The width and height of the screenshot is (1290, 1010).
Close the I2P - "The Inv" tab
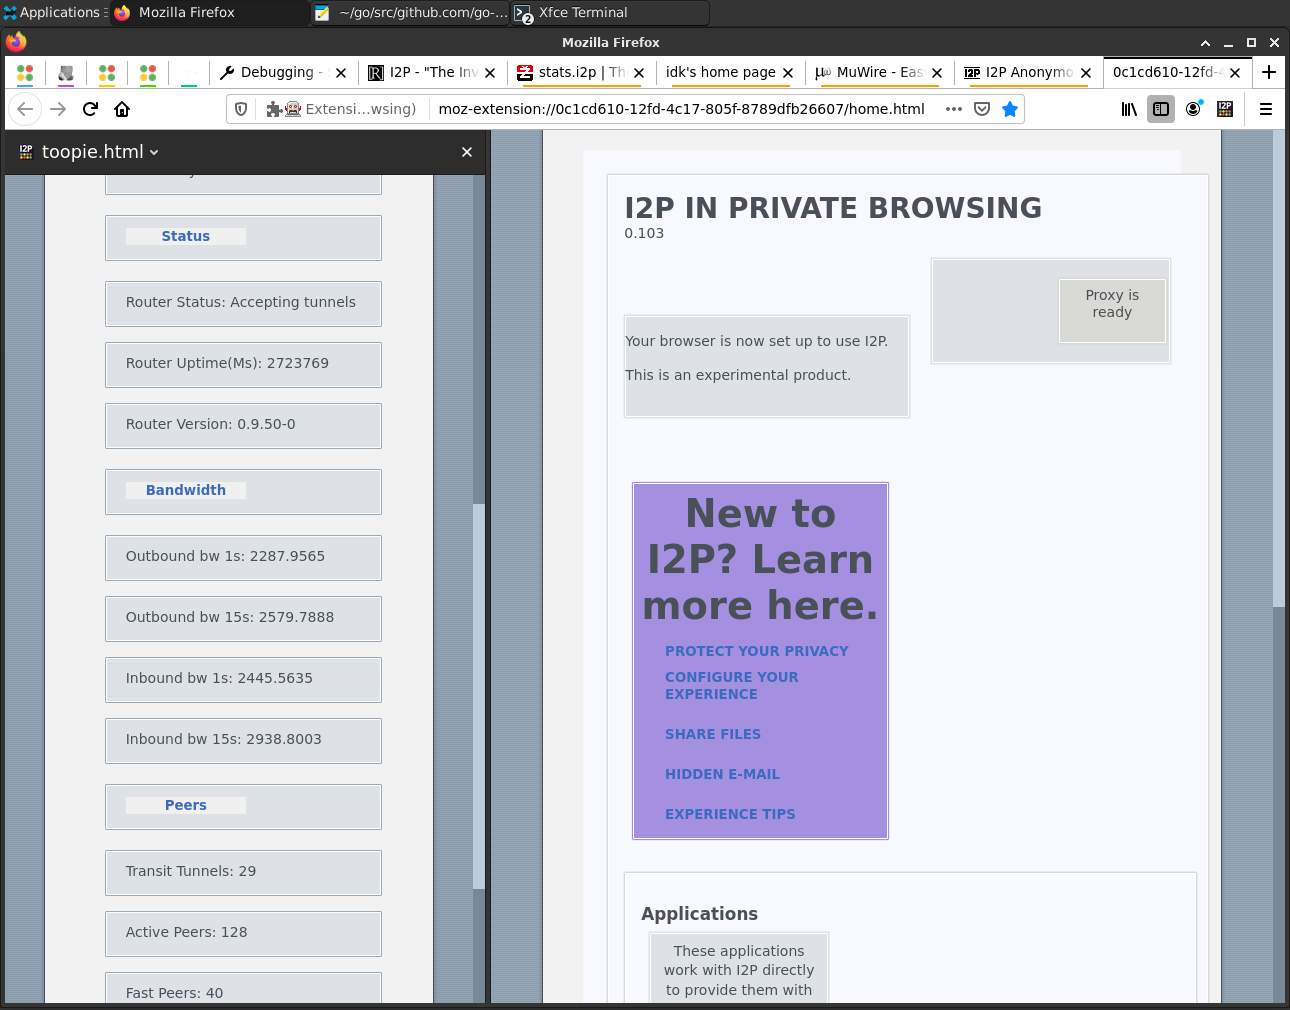(x=490, y=73)
